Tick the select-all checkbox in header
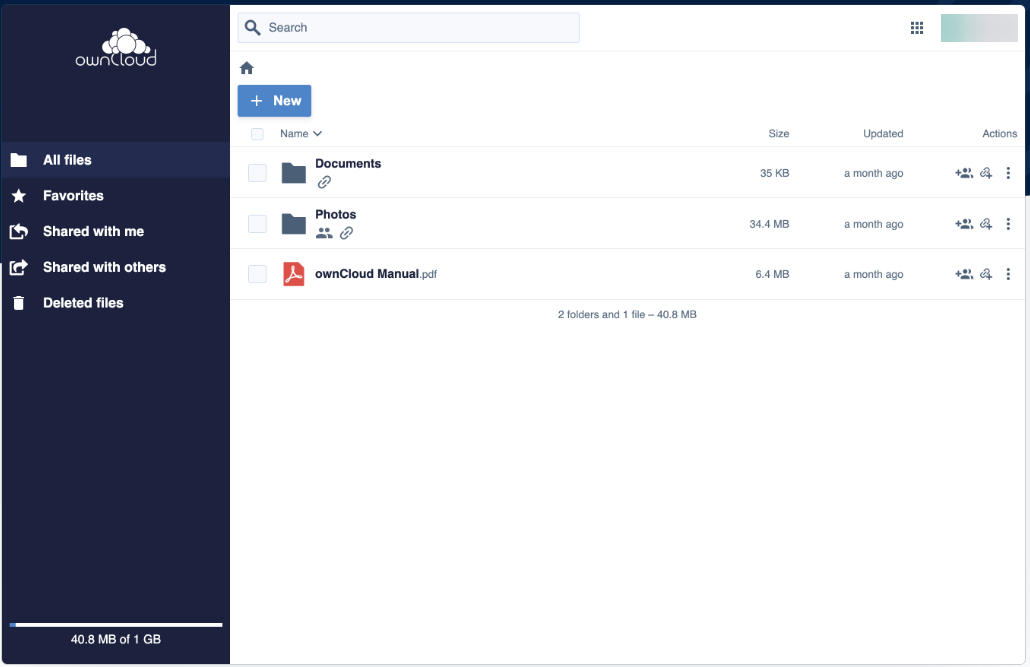This screenshot has width=1030, height=667. click(x=258, y=134)
